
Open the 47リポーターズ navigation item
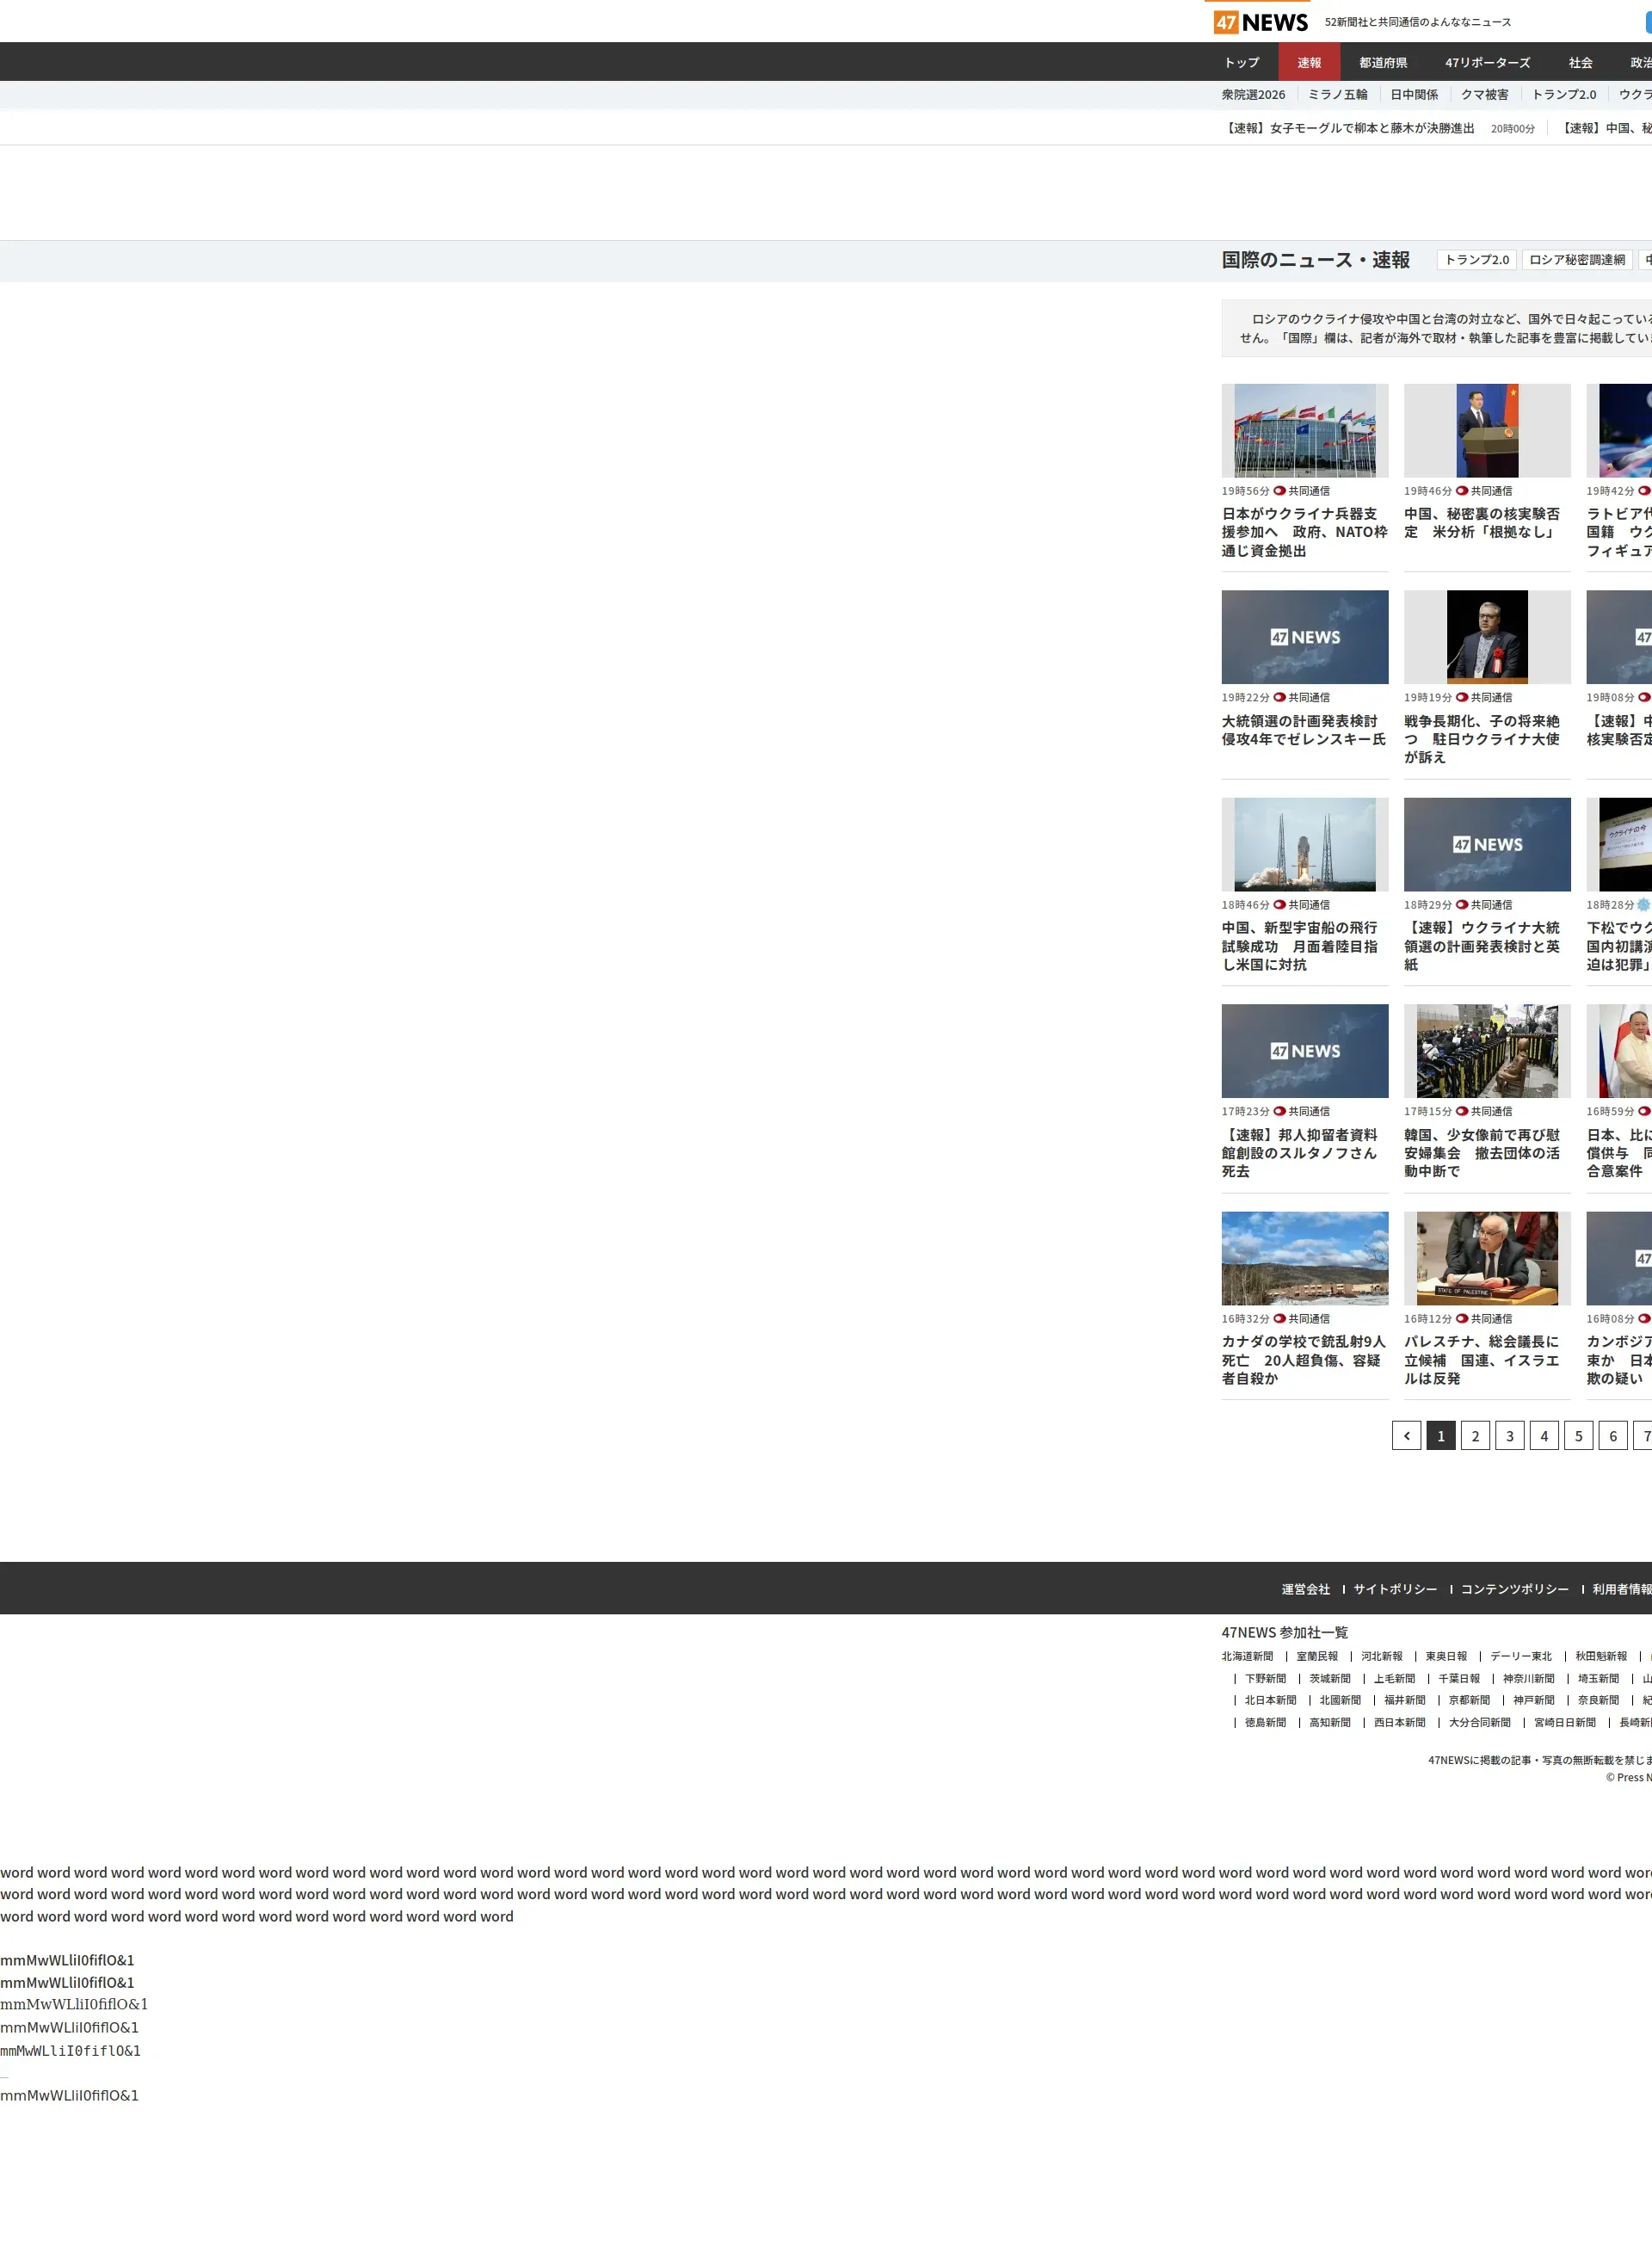[1487, 63]
